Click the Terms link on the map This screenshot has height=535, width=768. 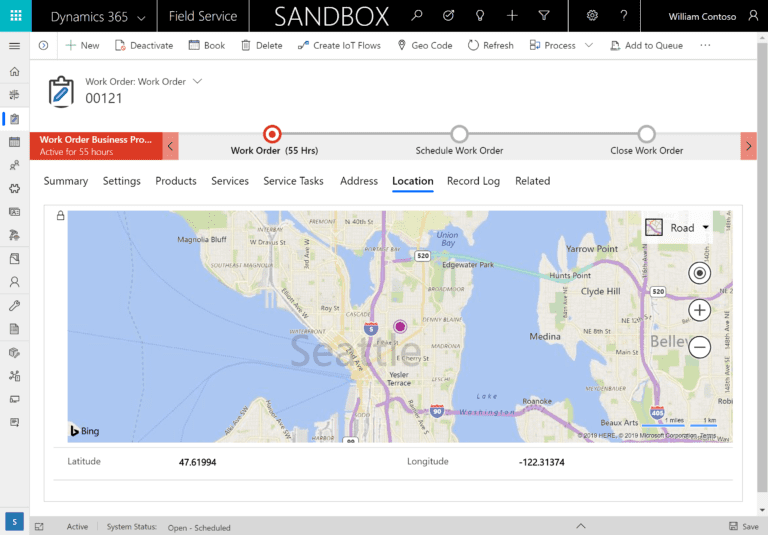(x=707, y=435)
